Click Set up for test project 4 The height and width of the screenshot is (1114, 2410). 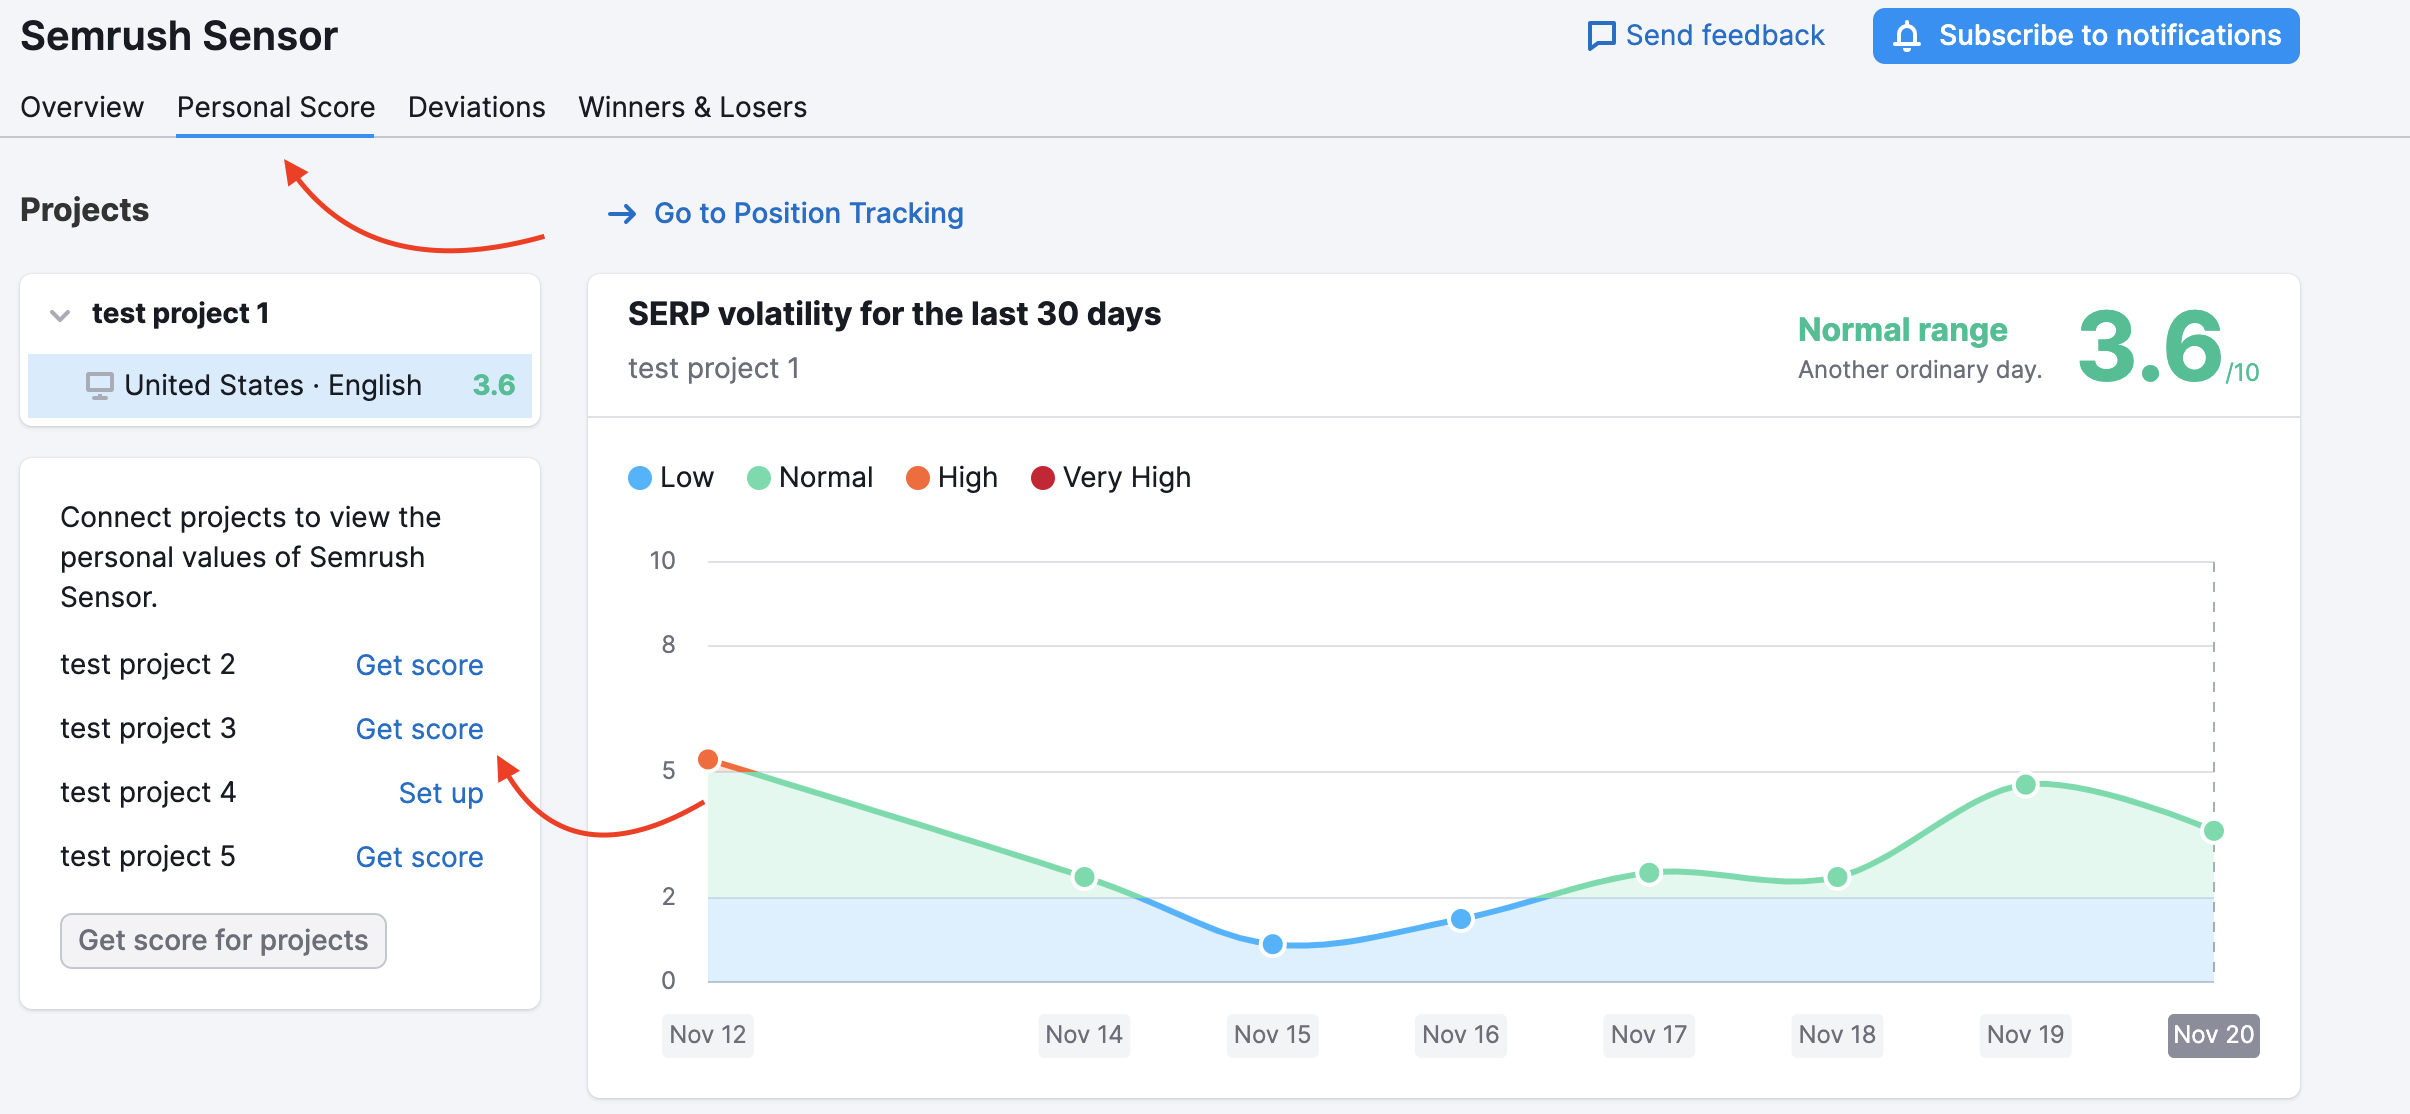click(441, 791)
